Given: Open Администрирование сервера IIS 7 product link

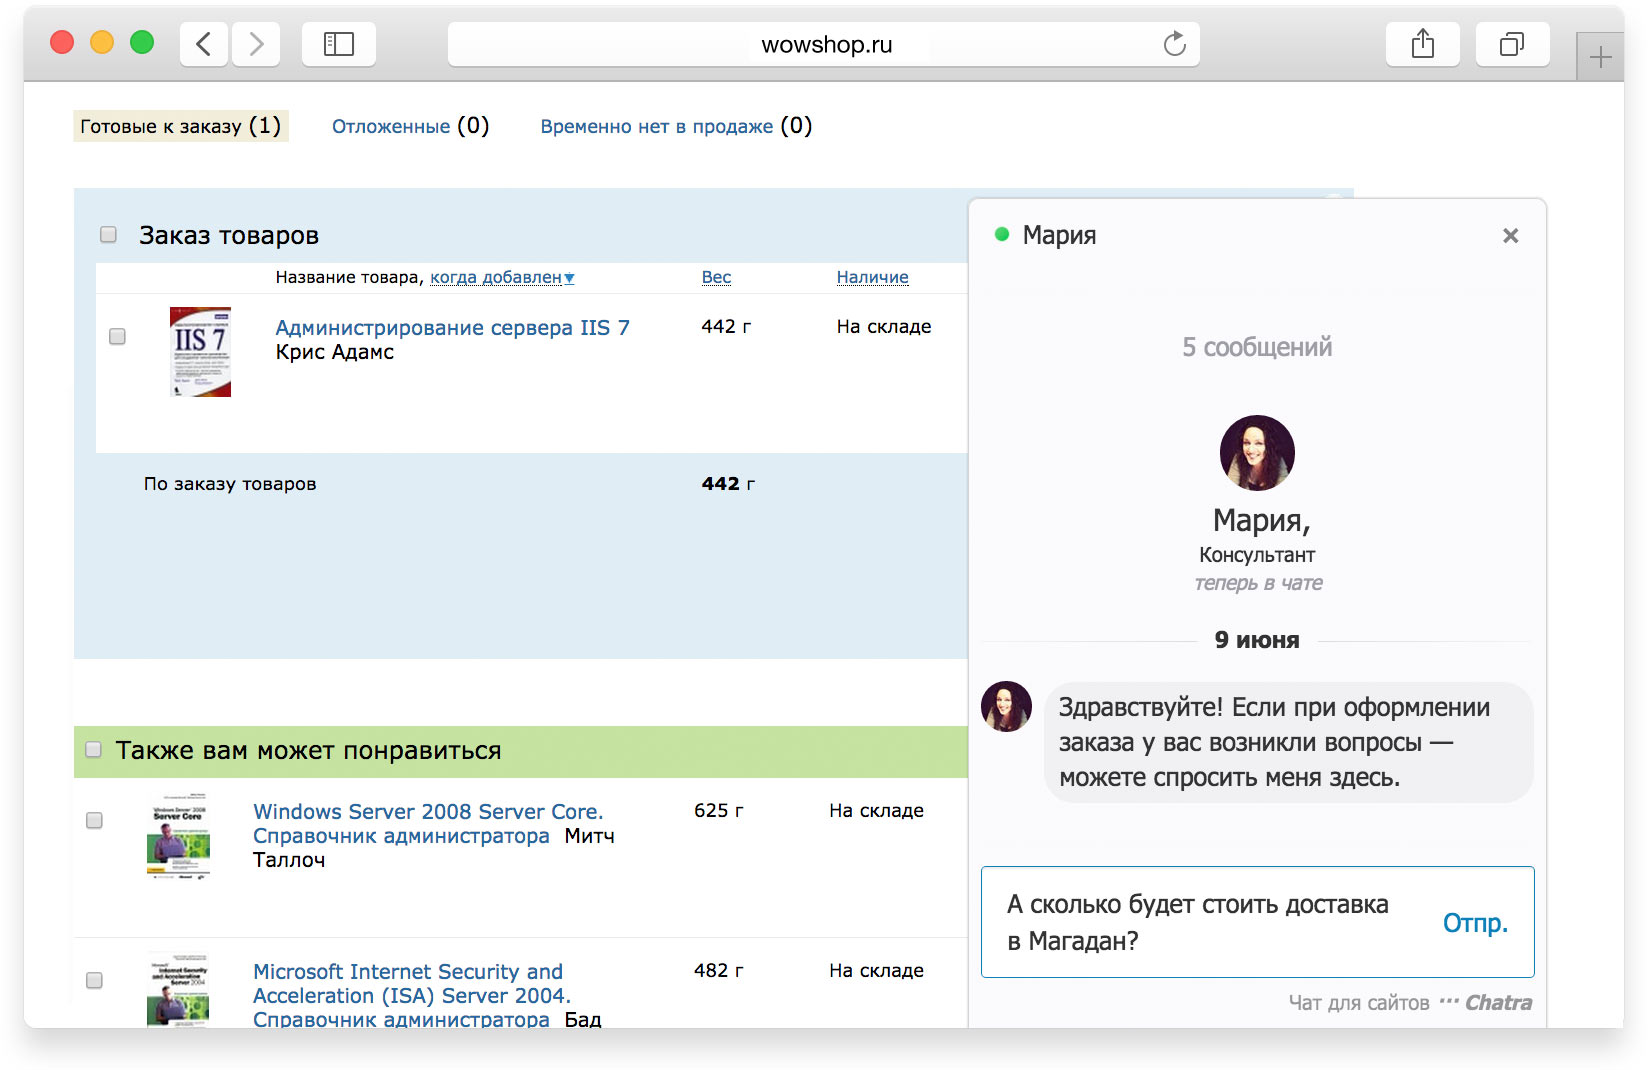Looking at the screenshot, I should pyautogui.click(x=452, y=328).
